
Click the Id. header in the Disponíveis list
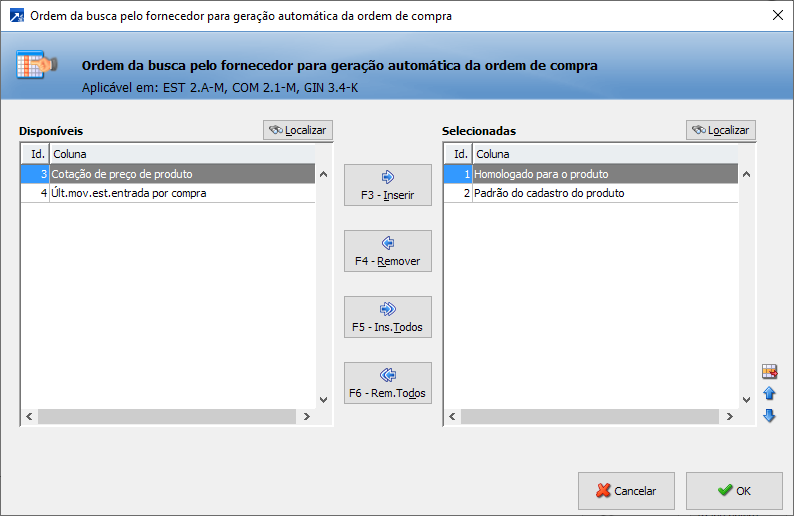35,154
